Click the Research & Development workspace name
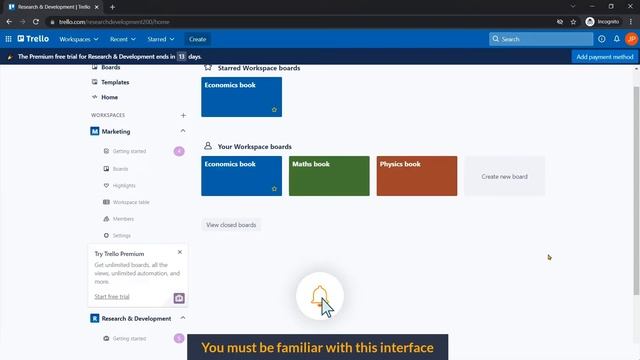Screen dimensions: 640x360 [x=136, y=318]
